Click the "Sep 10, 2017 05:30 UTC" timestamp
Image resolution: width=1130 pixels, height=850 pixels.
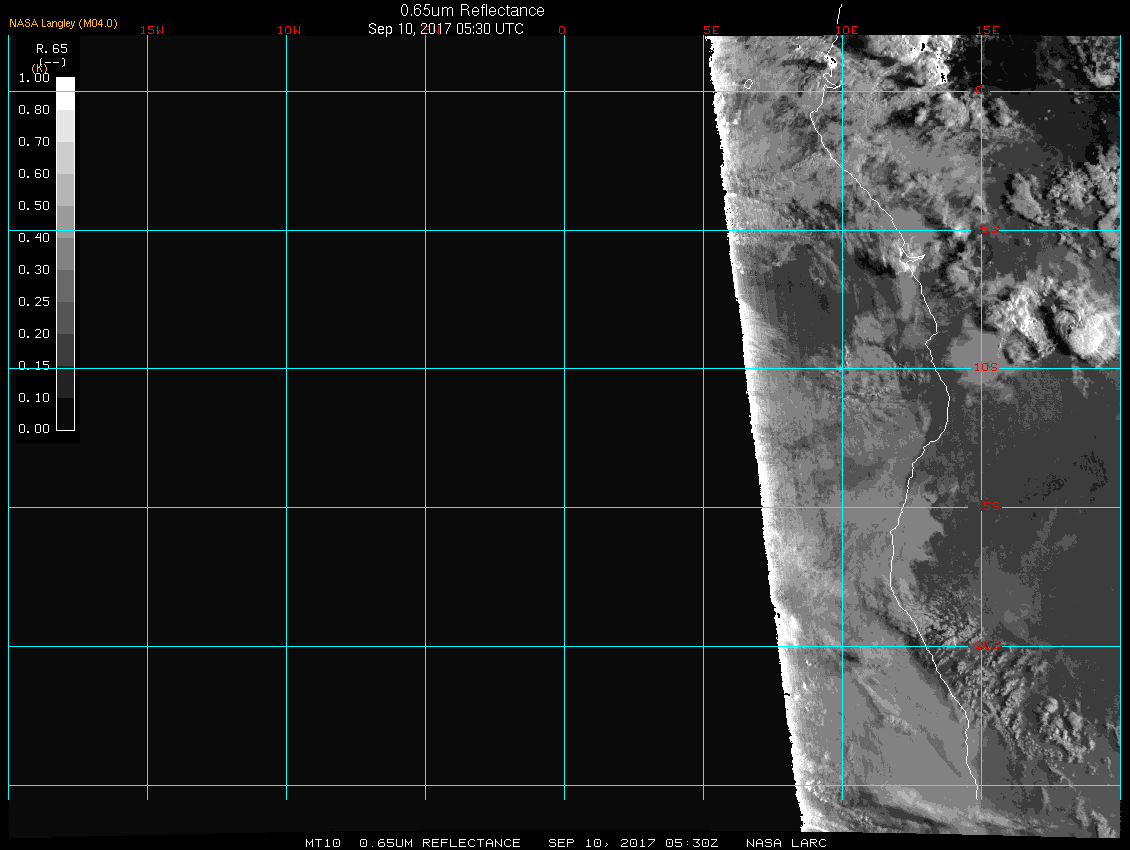pyautogui.click(x=446, y=29)
